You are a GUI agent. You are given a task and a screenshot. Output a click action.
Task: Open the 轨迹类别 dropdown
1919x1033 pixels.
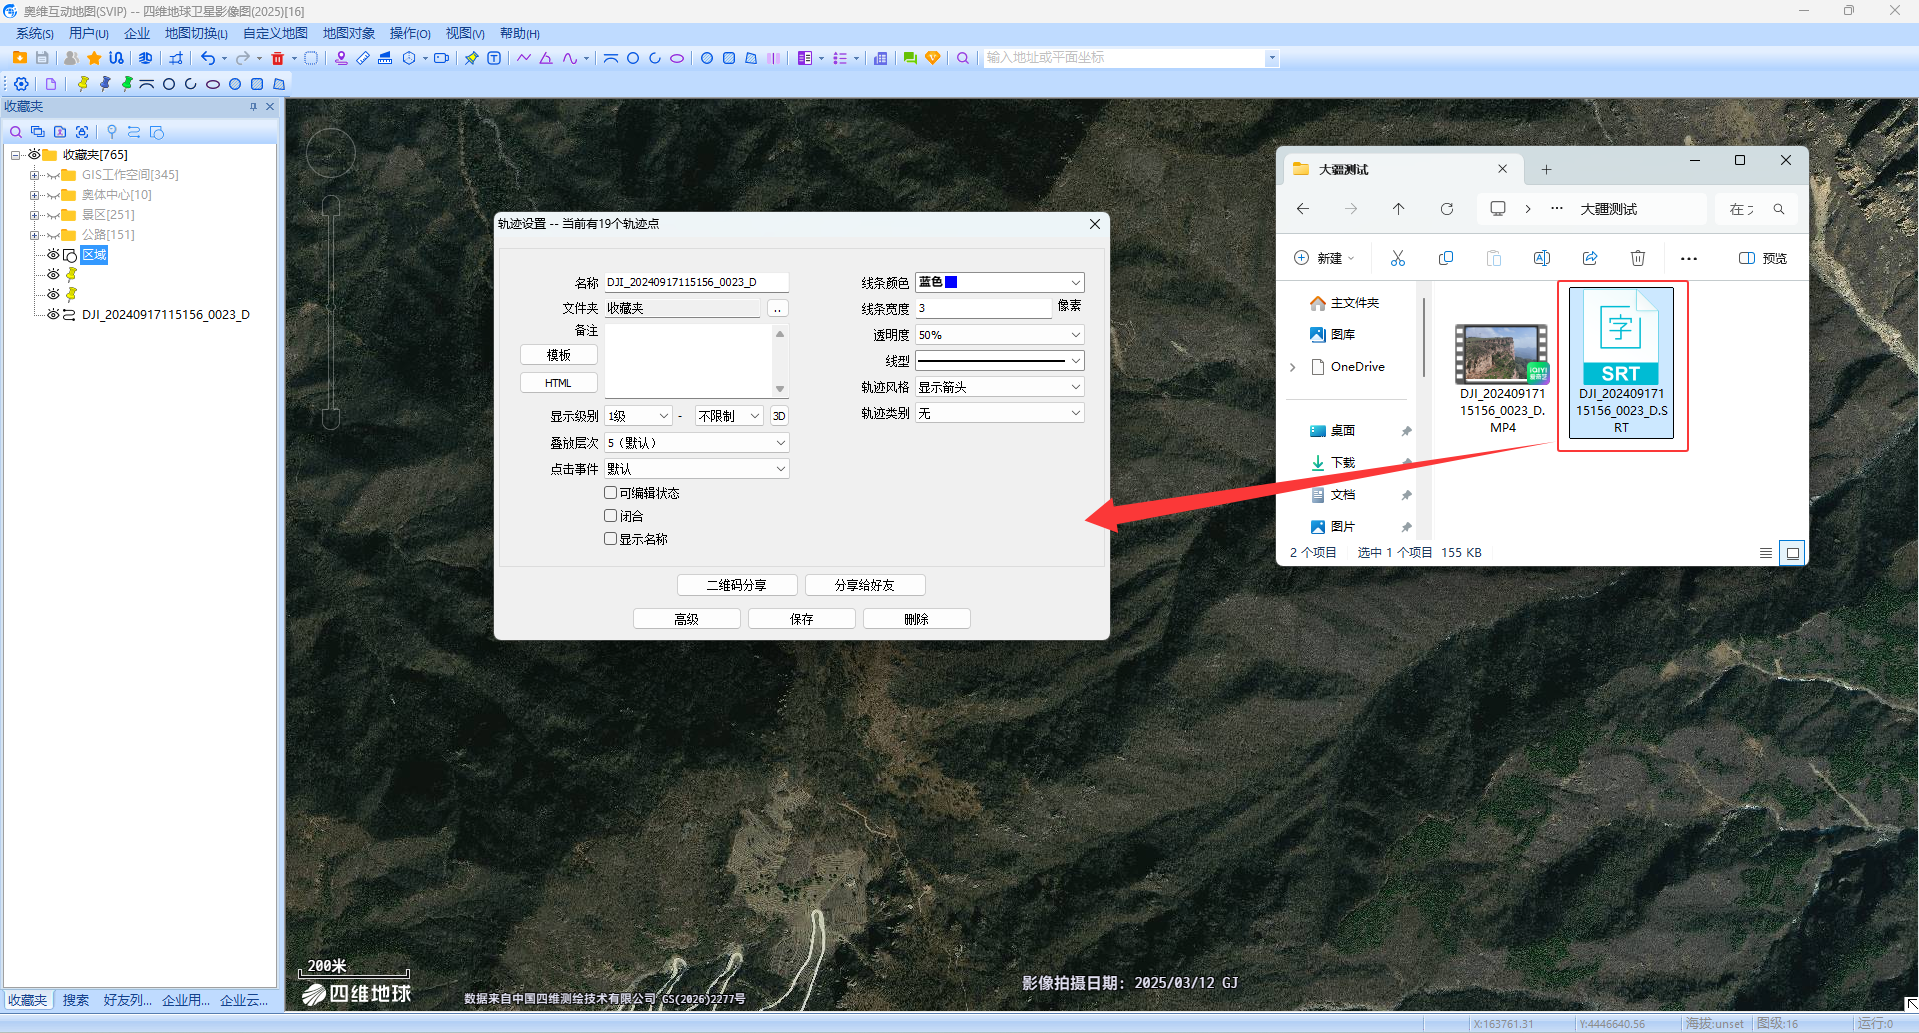click(x=1000, y=413)
